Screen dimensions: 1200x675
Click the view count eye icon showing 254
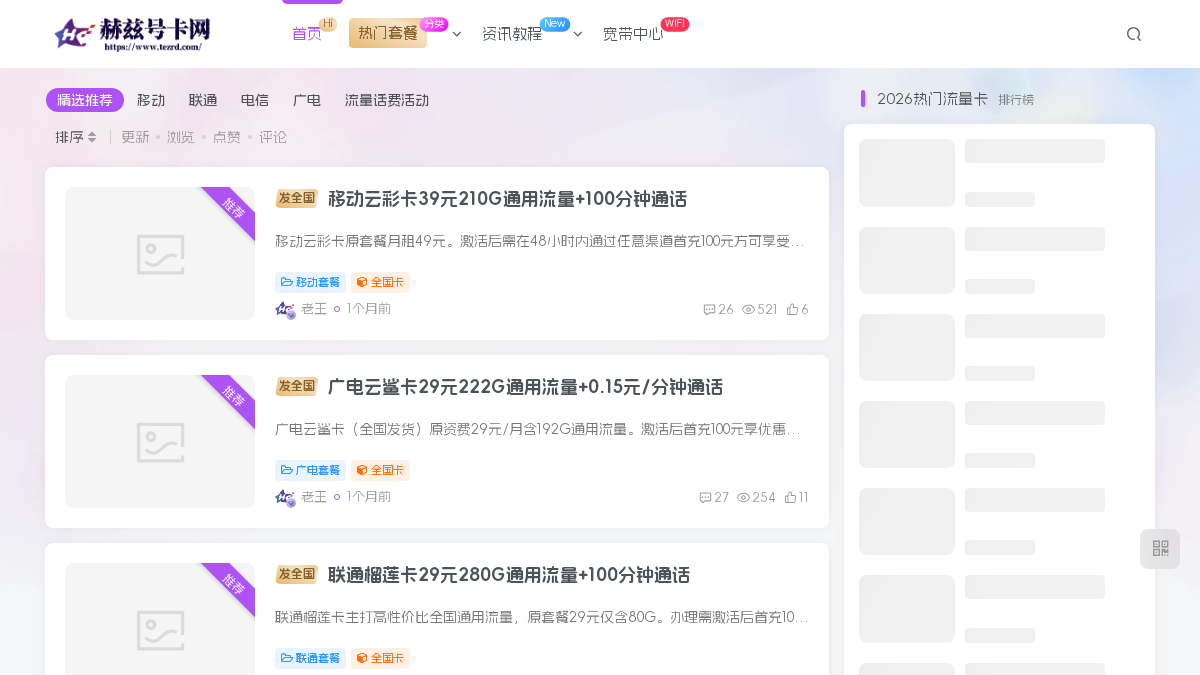743,498
